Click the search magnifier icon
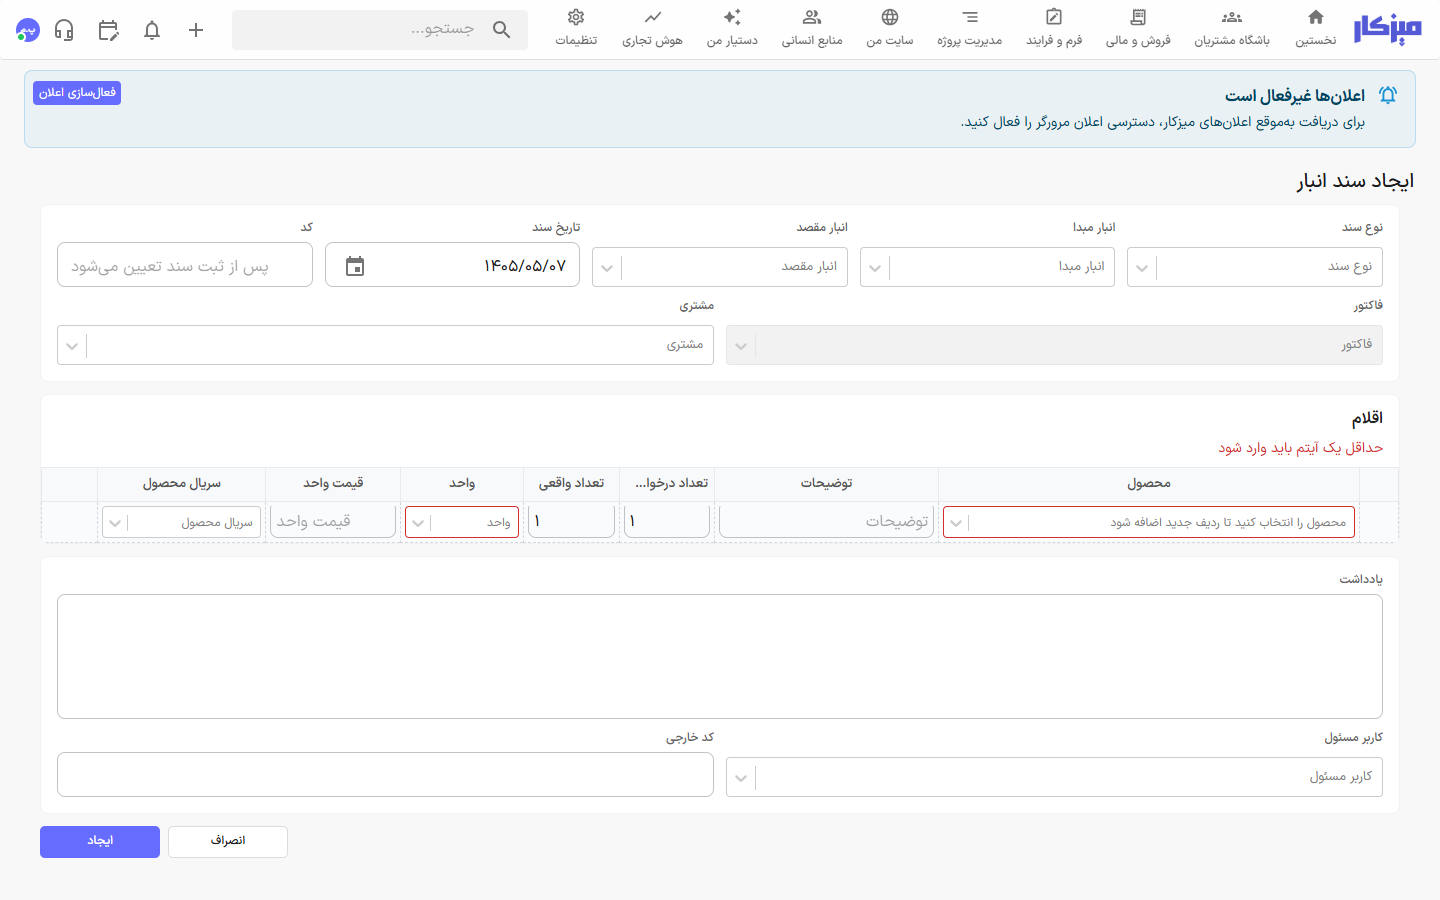 coord(502,30)
